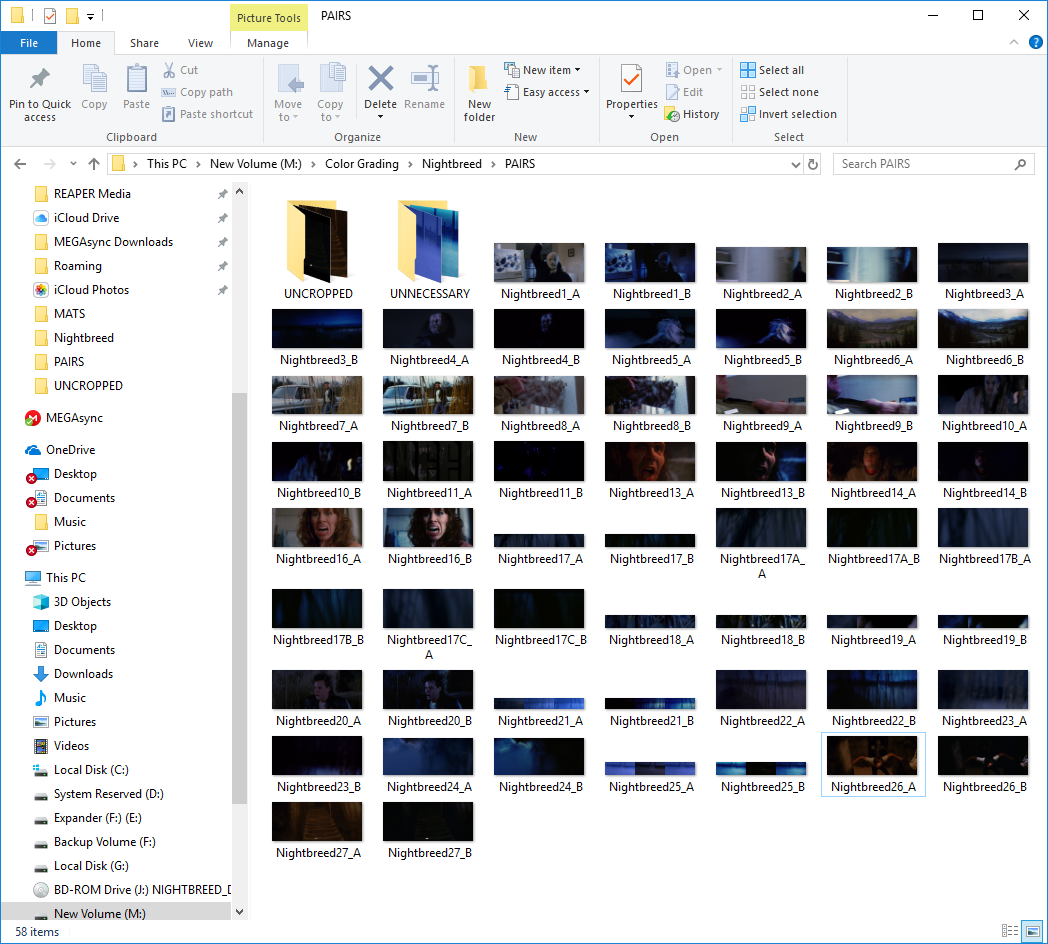Unpin iCloud Photos pin icon

pos(223,290)
